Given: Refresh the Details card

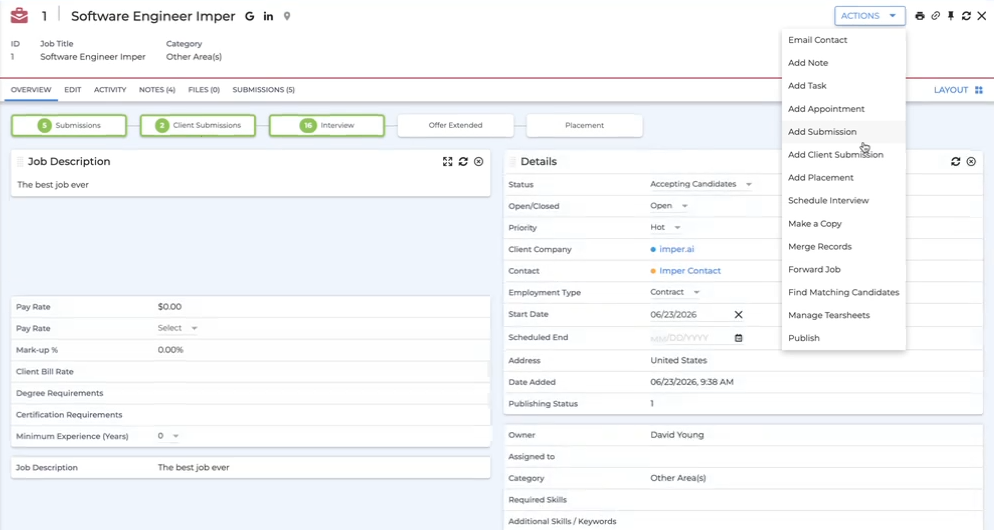Looking at the screenshot, I should [956, 162].
